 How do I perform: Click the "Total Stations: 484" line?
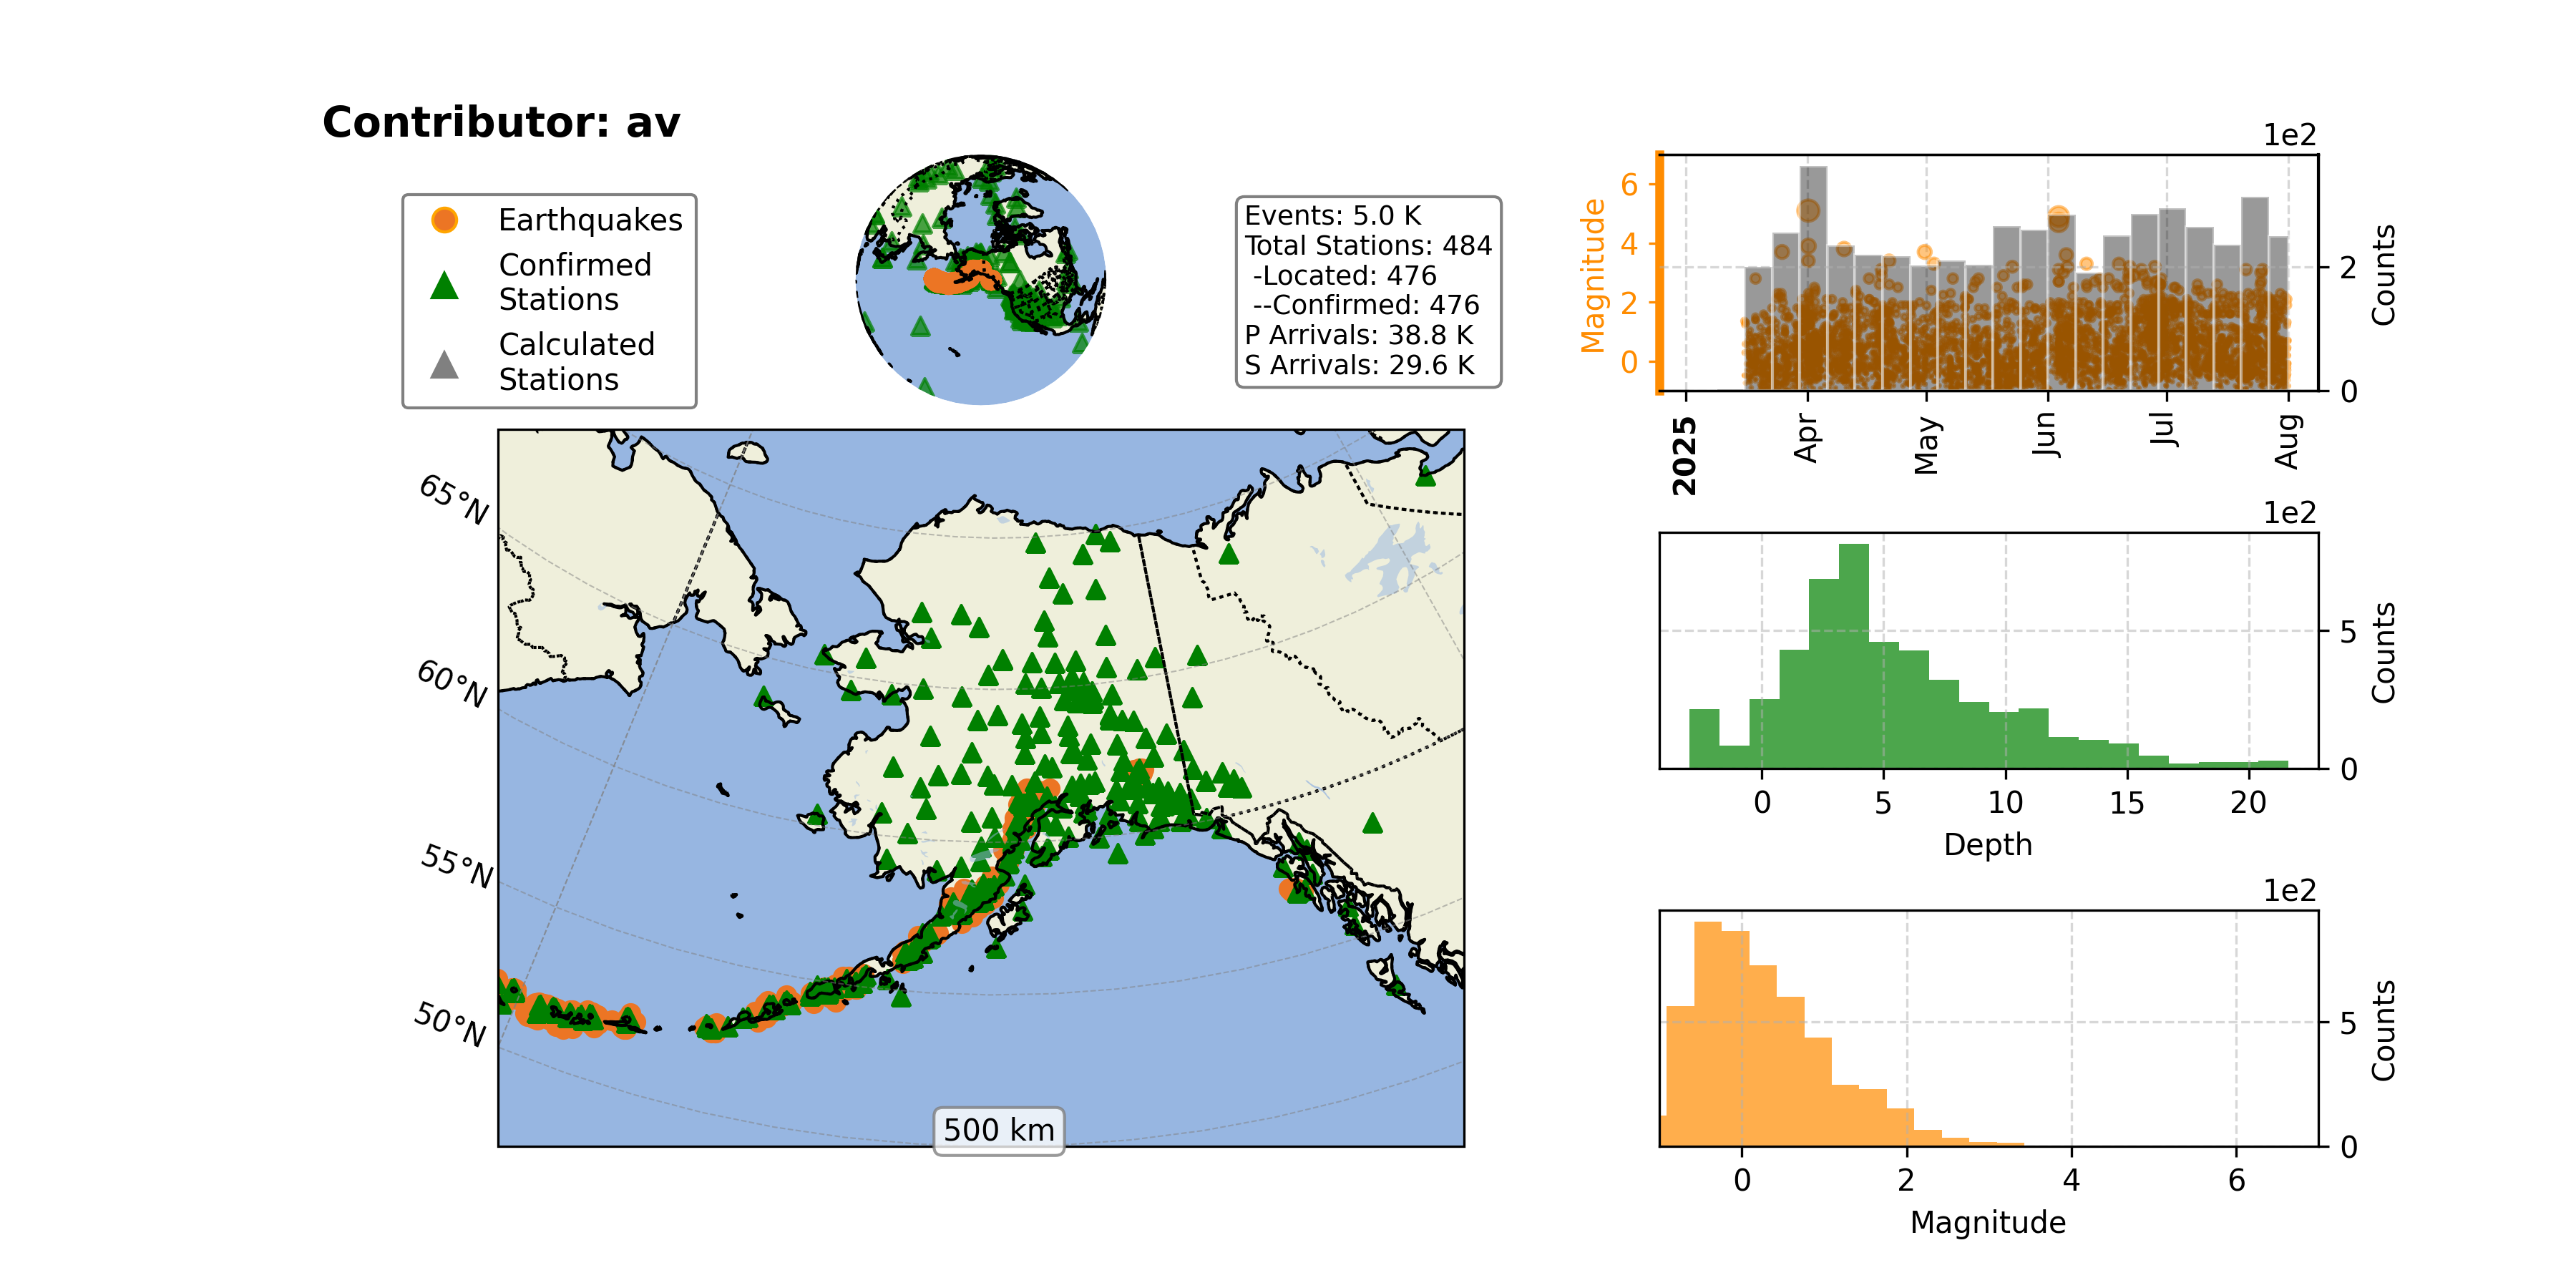1368,246
